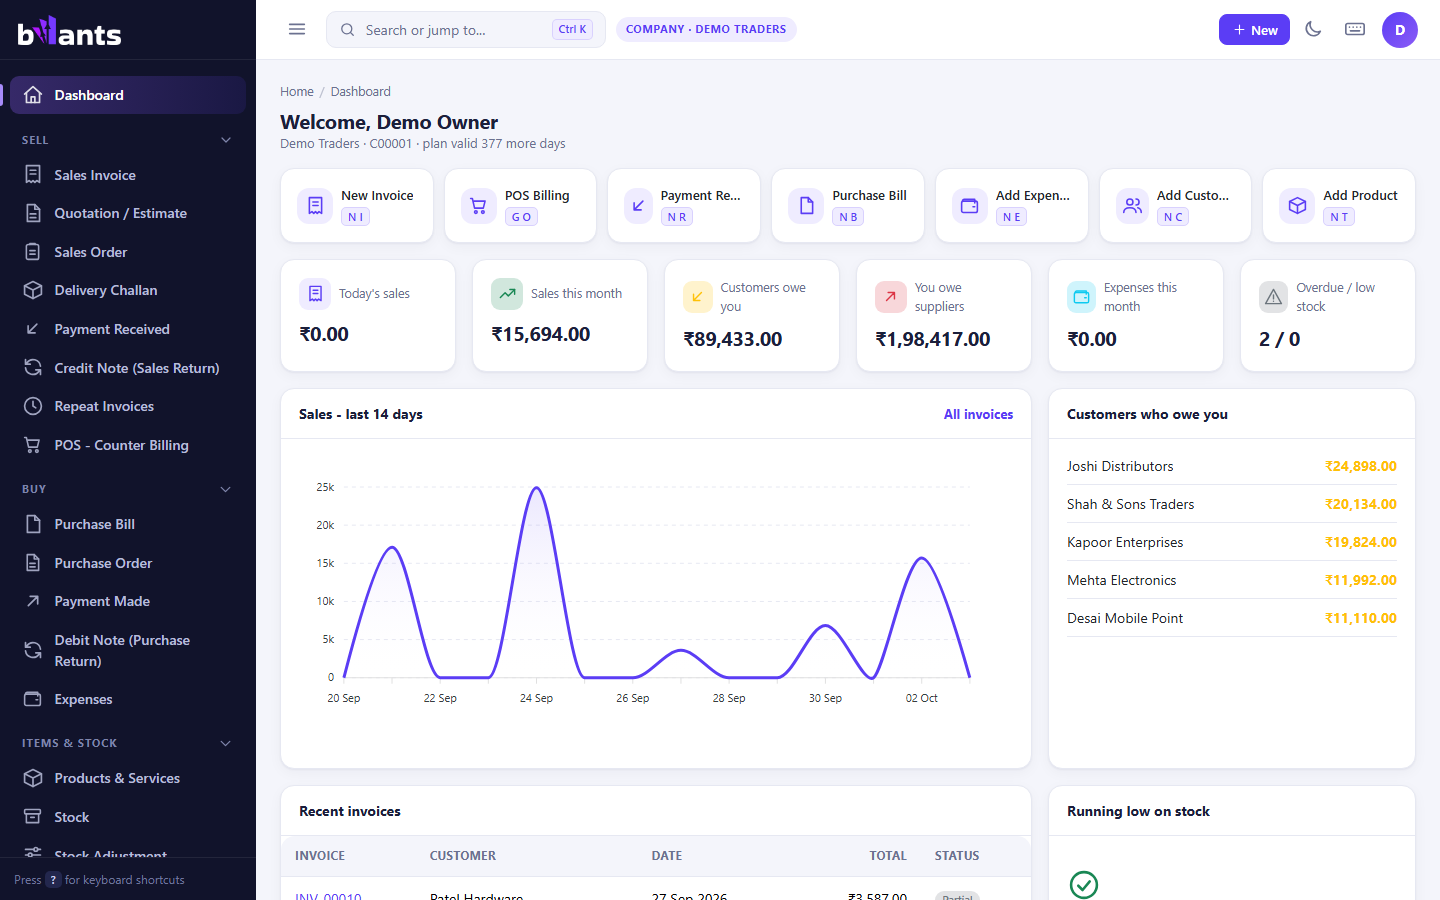Open Sales Order page

pos(128,252)
